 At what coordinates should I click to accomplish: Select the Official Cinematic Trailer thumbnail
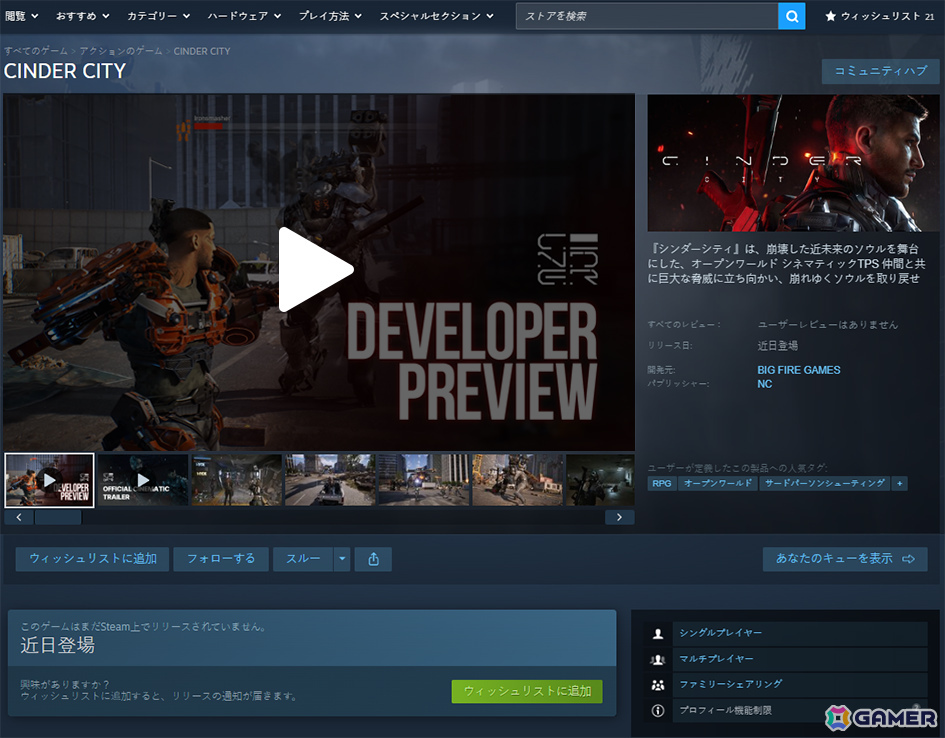pyautogui.click(x=143, y=480)
